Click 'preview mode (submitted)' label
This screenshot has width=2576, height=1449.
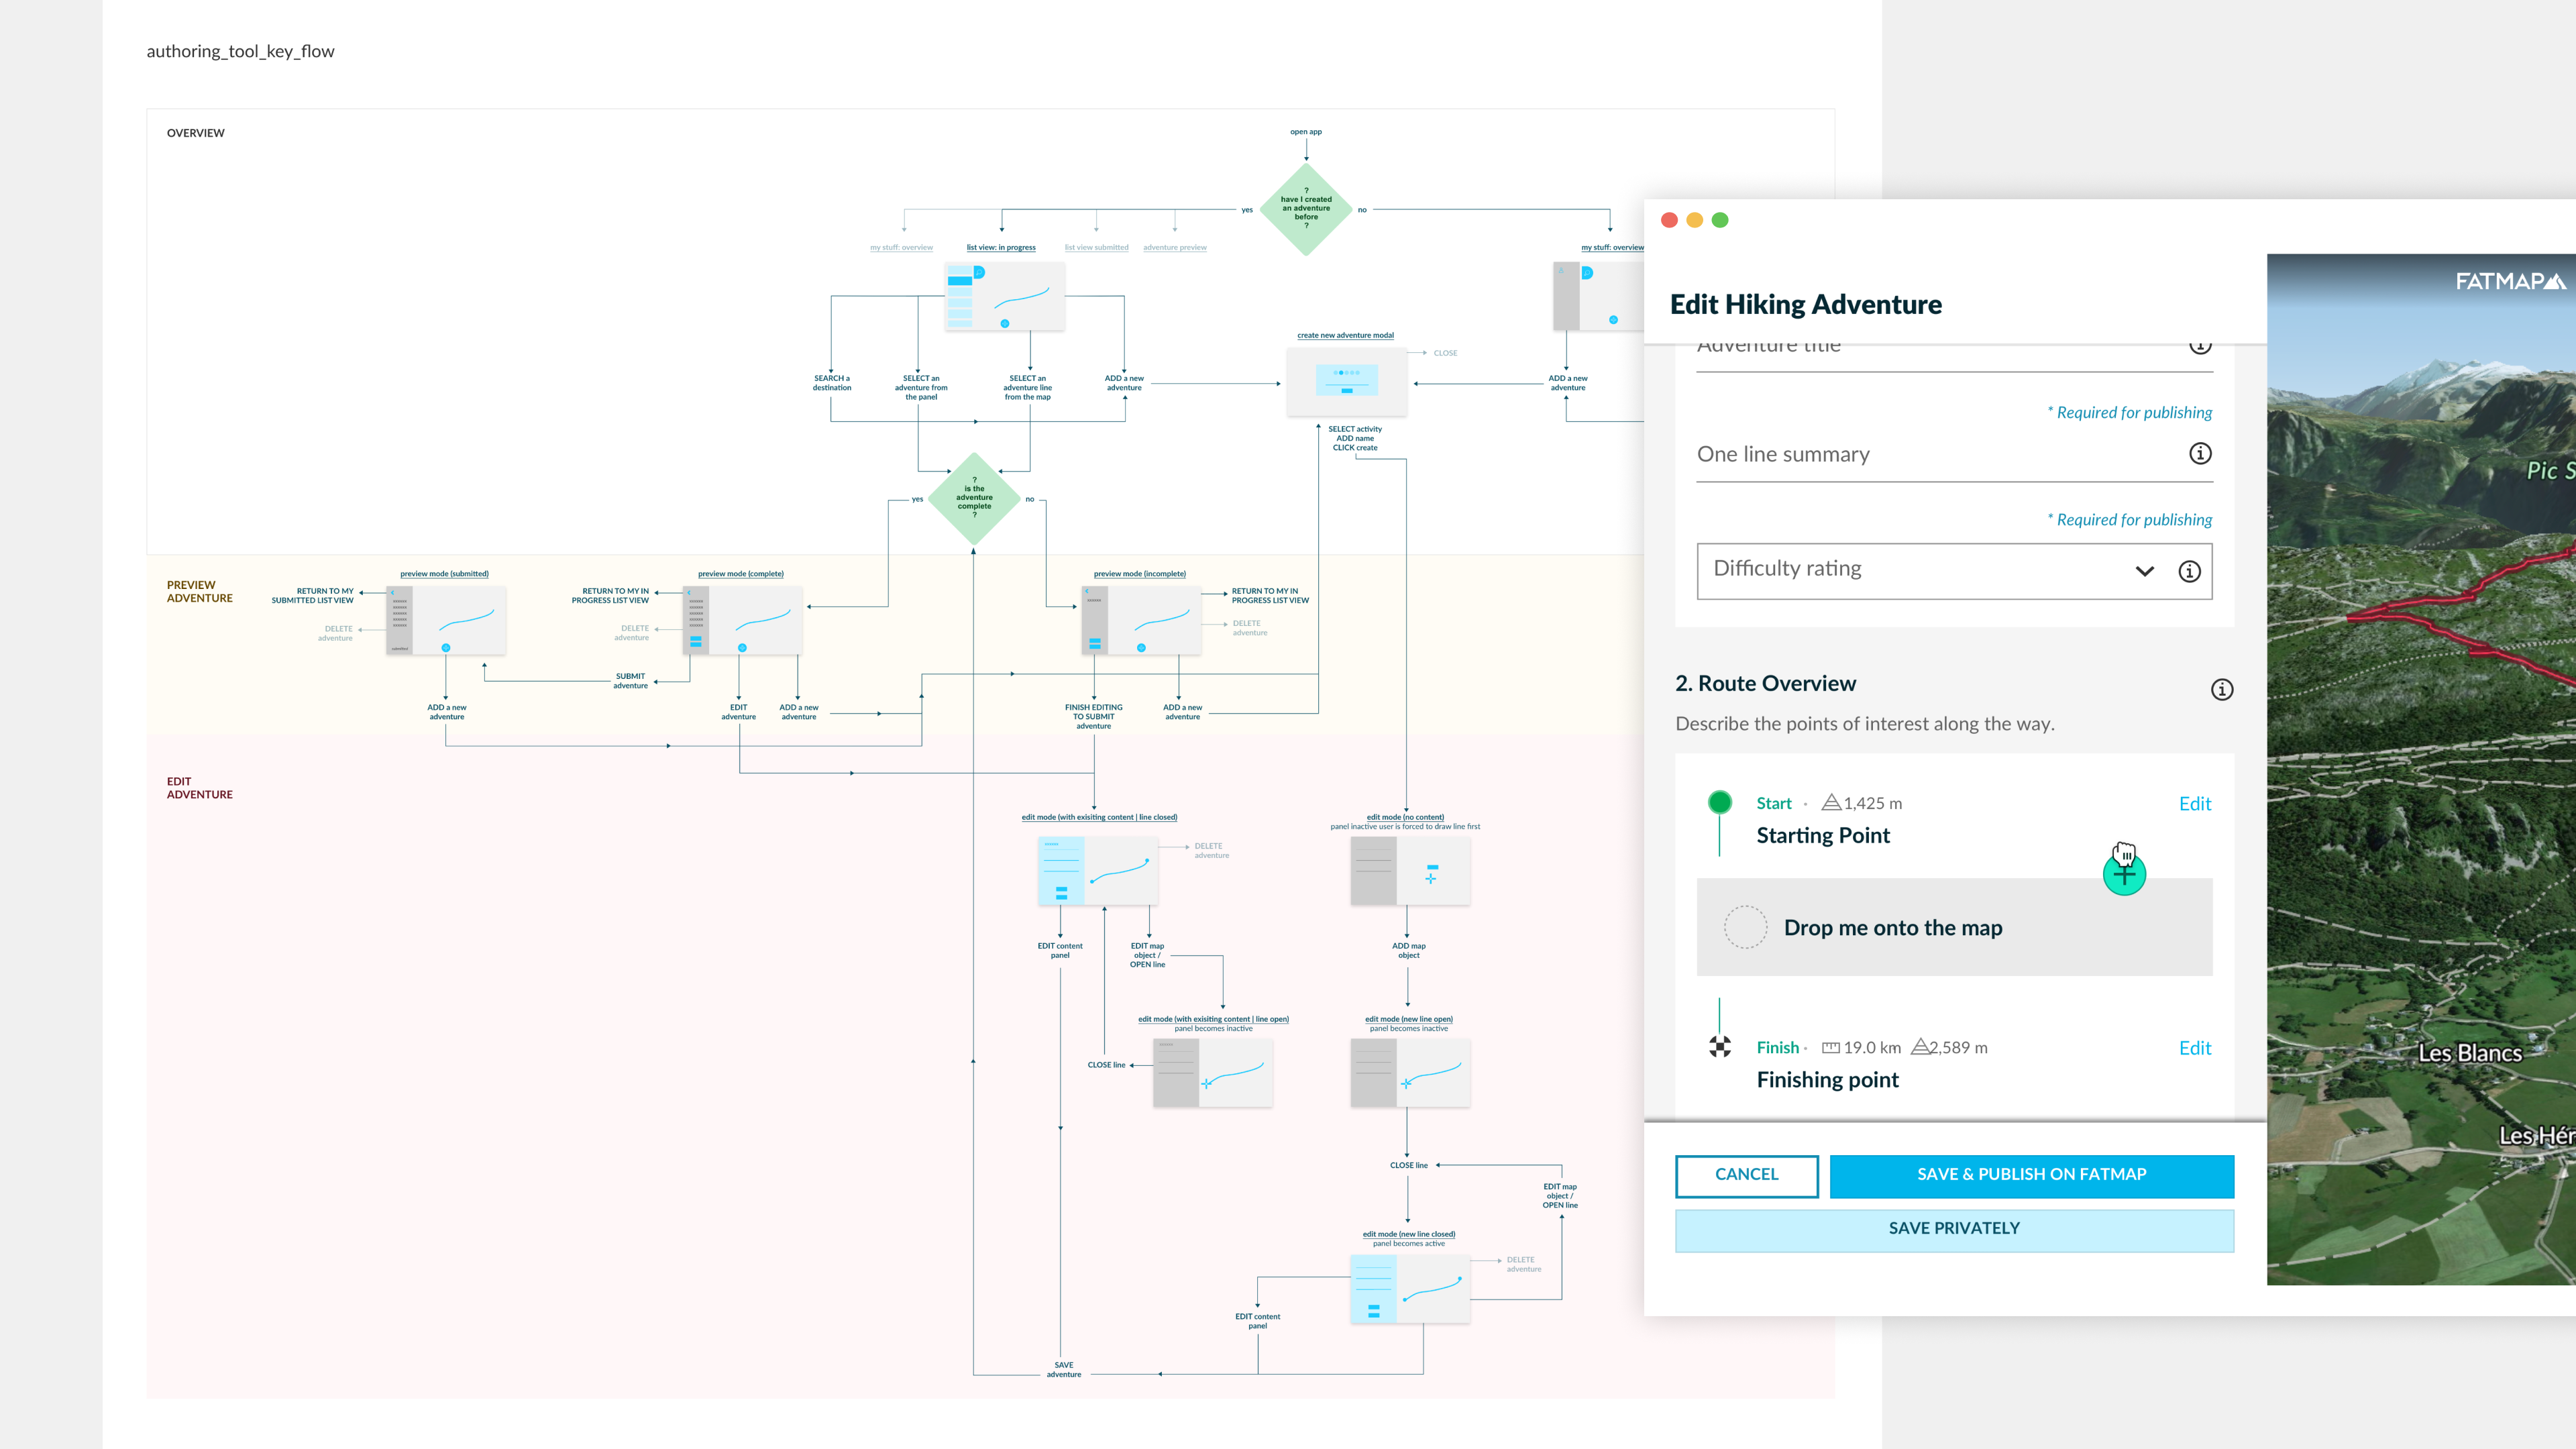click(444, 574)
